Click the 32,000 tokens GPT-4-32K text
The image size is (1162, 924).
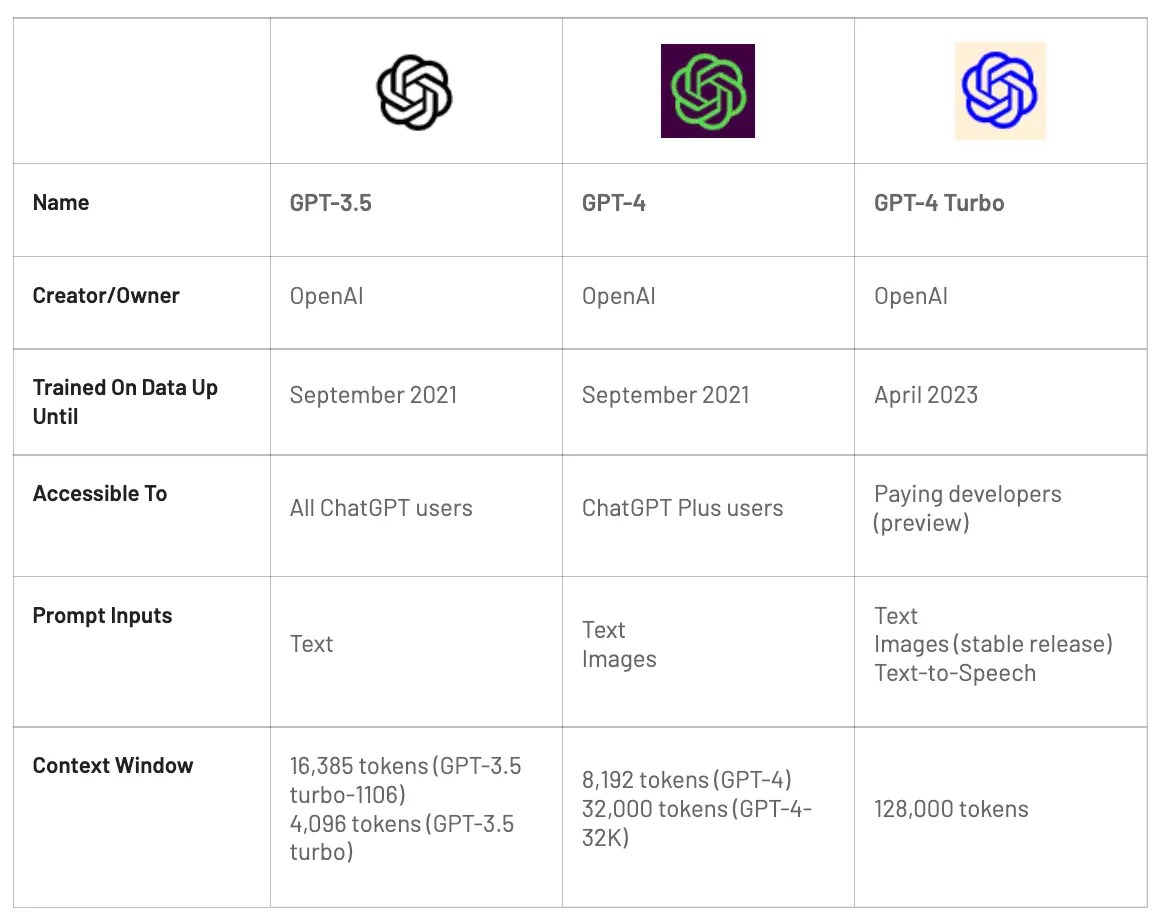[696, 823]
